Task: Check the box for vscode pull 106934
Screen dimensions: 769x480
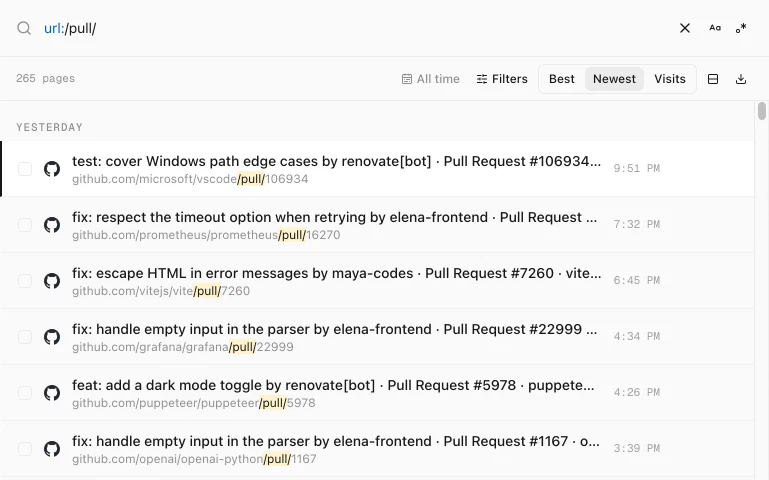Action: (x=25, y=169)
